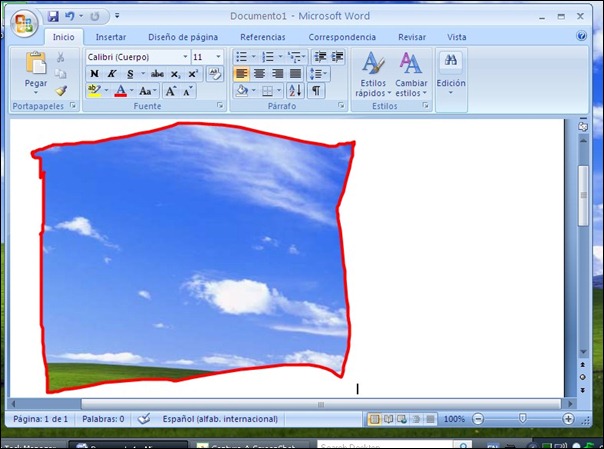Click the Pegar clipboard icon
Viewport: 604px width, 449px height.
36,63
